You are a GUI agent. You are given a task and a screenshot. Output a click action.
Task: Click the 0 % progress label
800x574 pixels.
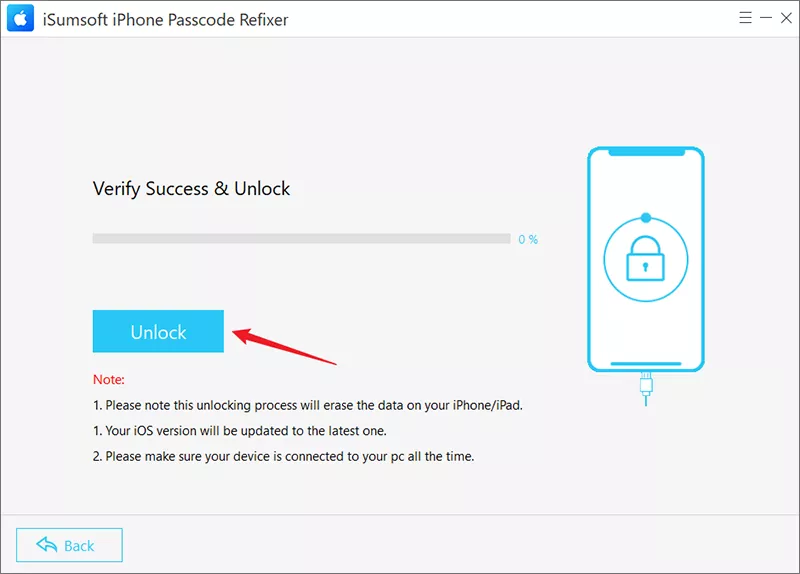528,239
